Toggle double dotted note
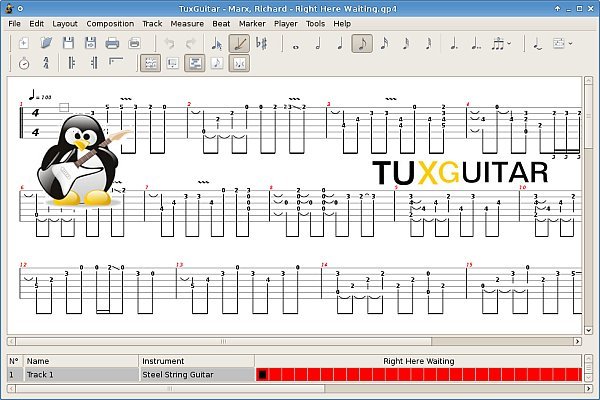This screenshot has height=400, width=600. [476, 43]
